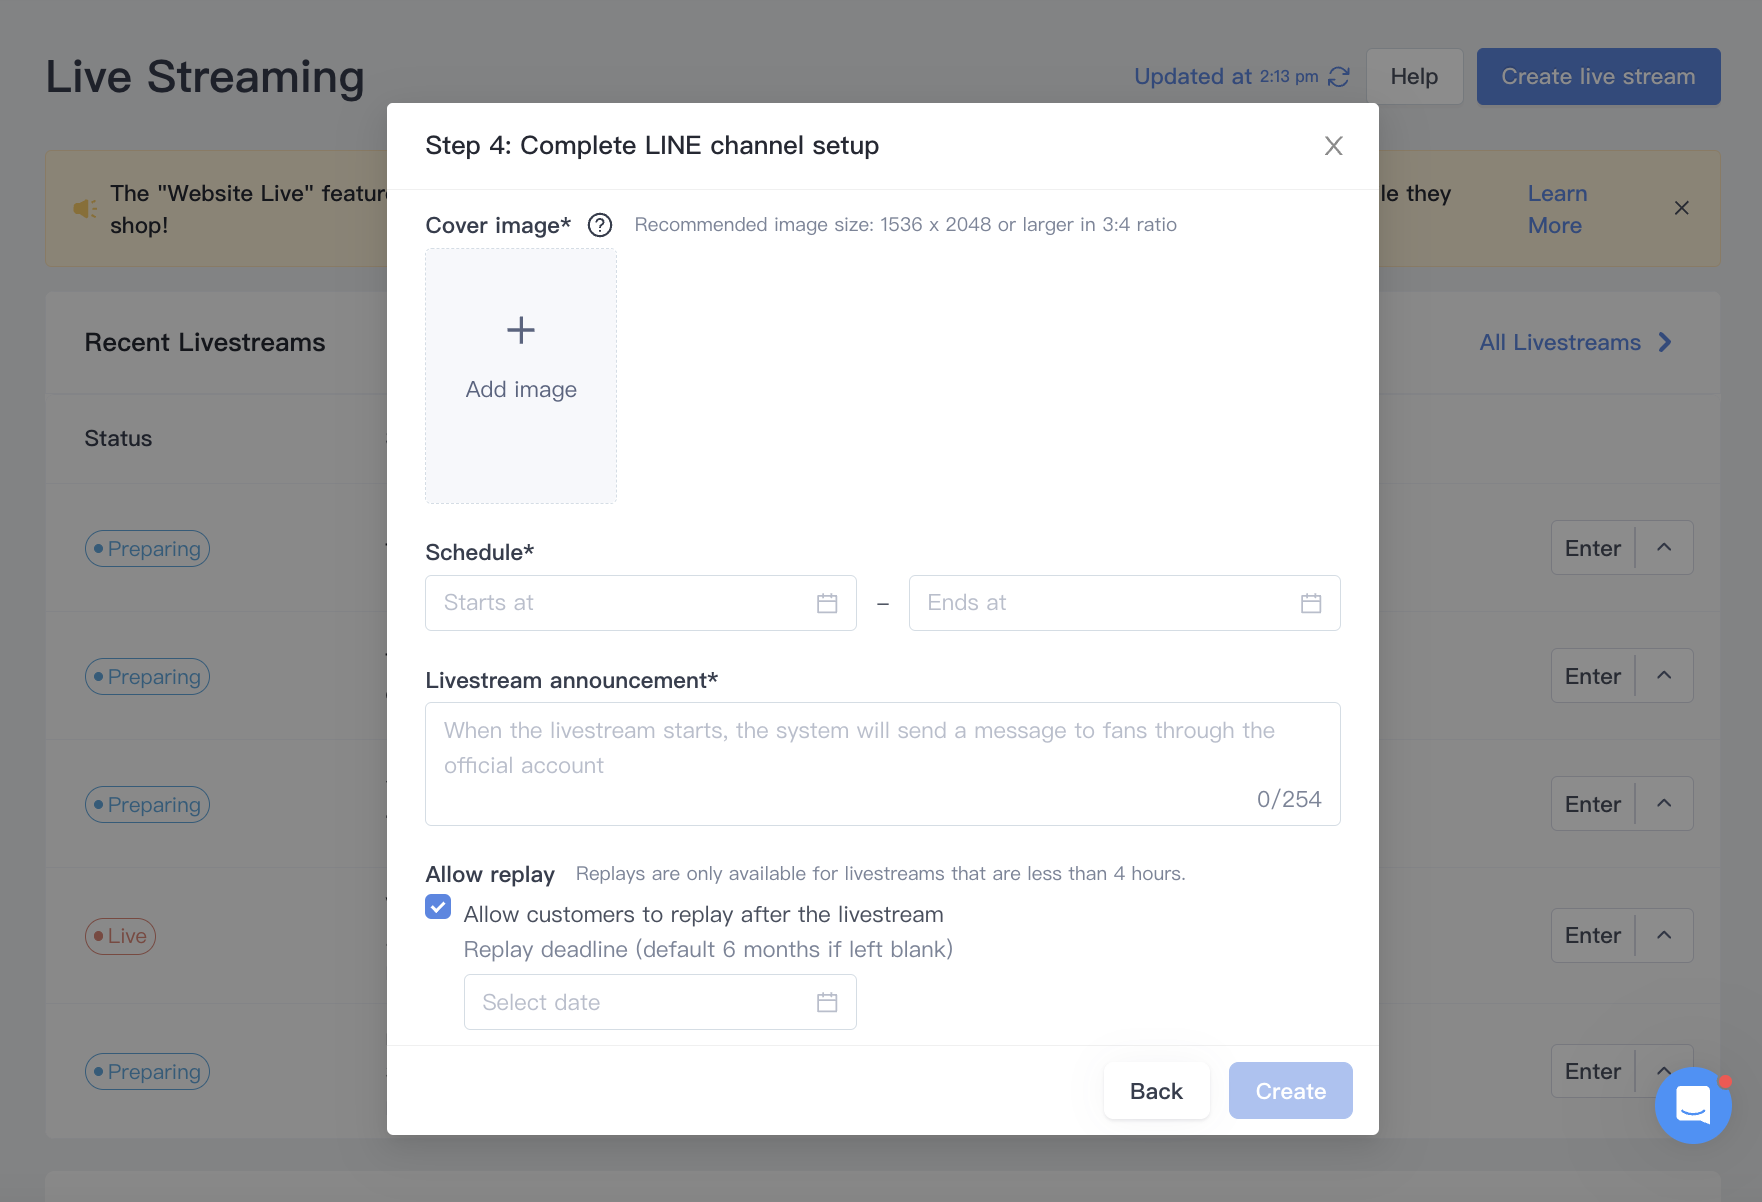Viewport: 1762px width, 1202px height.
Task: Open the Learn More link
Action: click(1557, 209)
